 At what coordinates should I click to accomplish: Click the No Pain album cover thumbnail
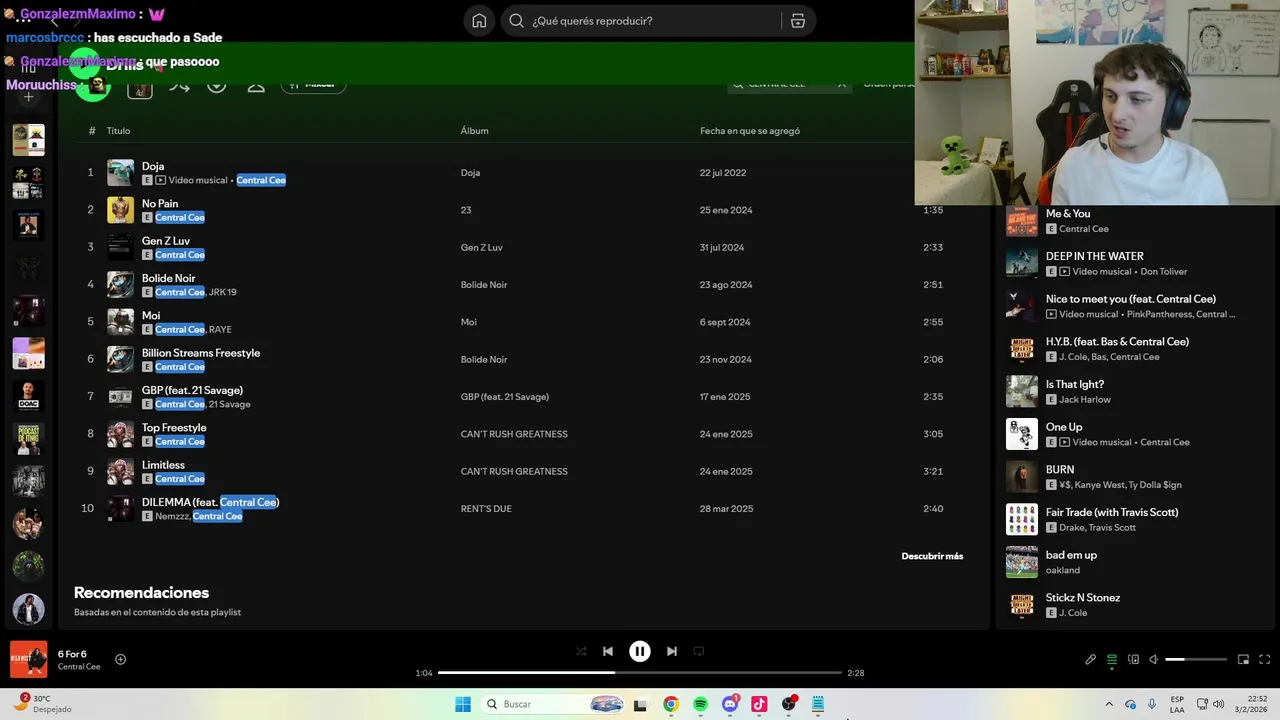pos(120,210)
